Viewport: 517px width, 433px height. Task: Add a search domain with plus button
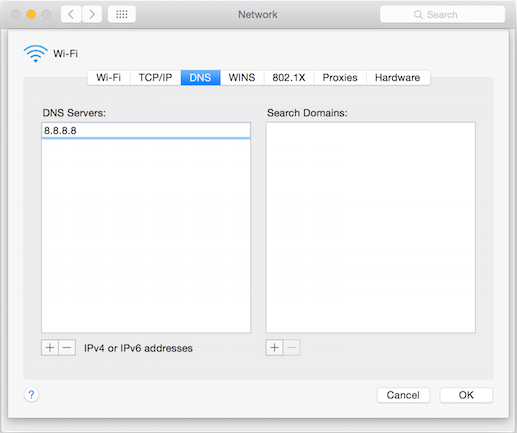[x=274, y=348]
